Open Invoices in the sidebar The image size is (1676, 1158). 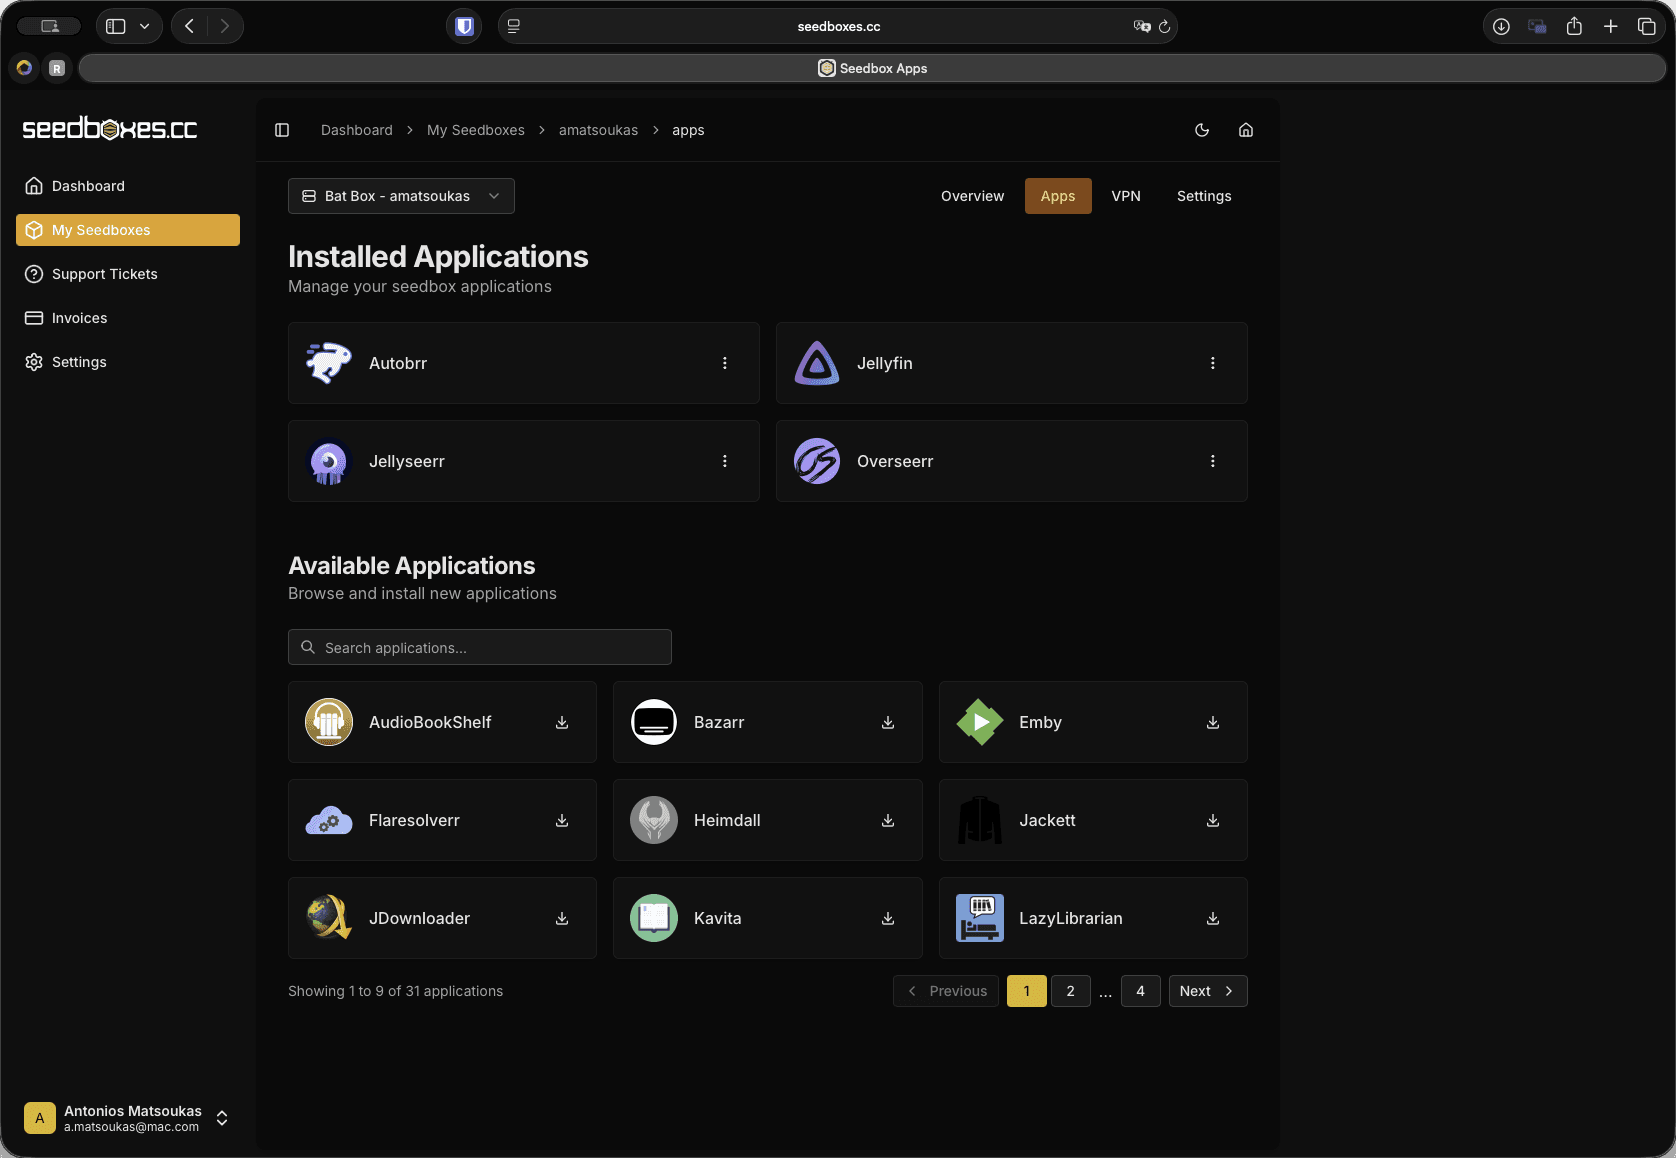pos(128,318)
